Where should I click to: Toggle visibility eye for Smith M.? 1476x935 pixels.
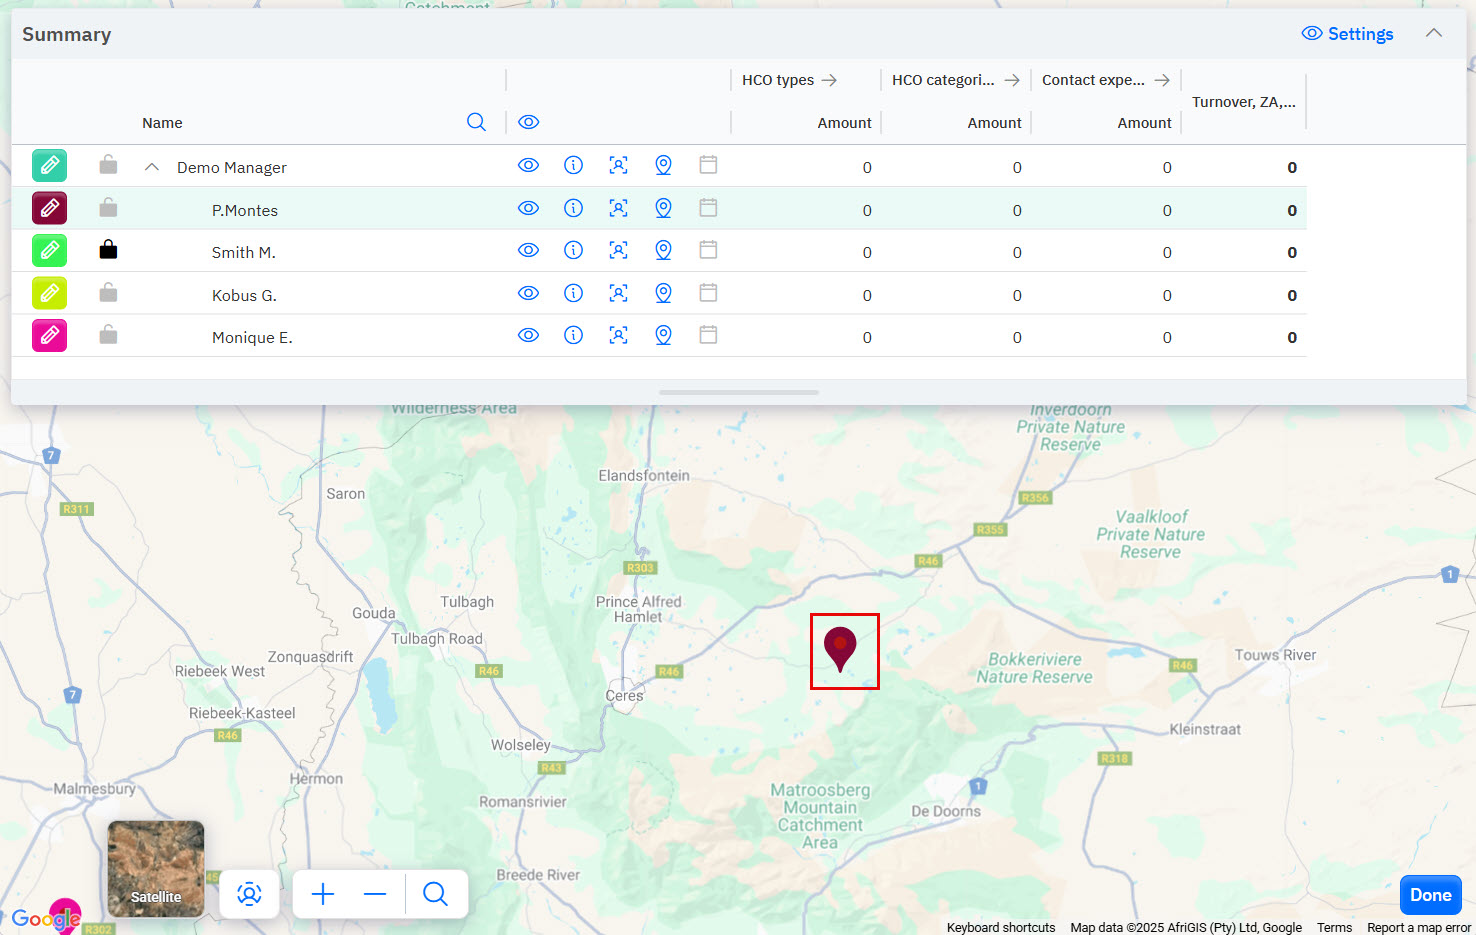528,251
